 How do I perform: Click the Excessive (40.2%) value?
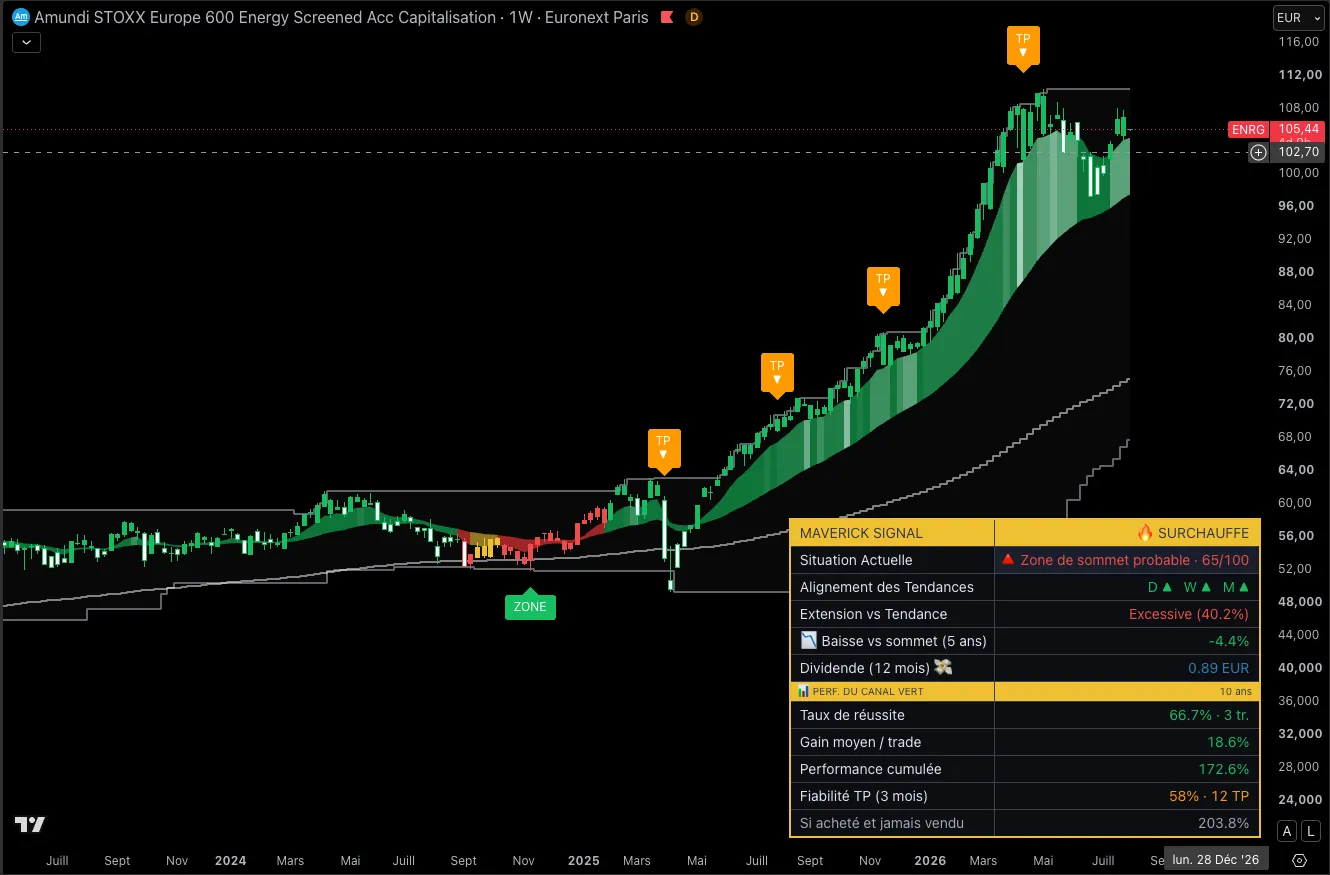pos(1189,614)
